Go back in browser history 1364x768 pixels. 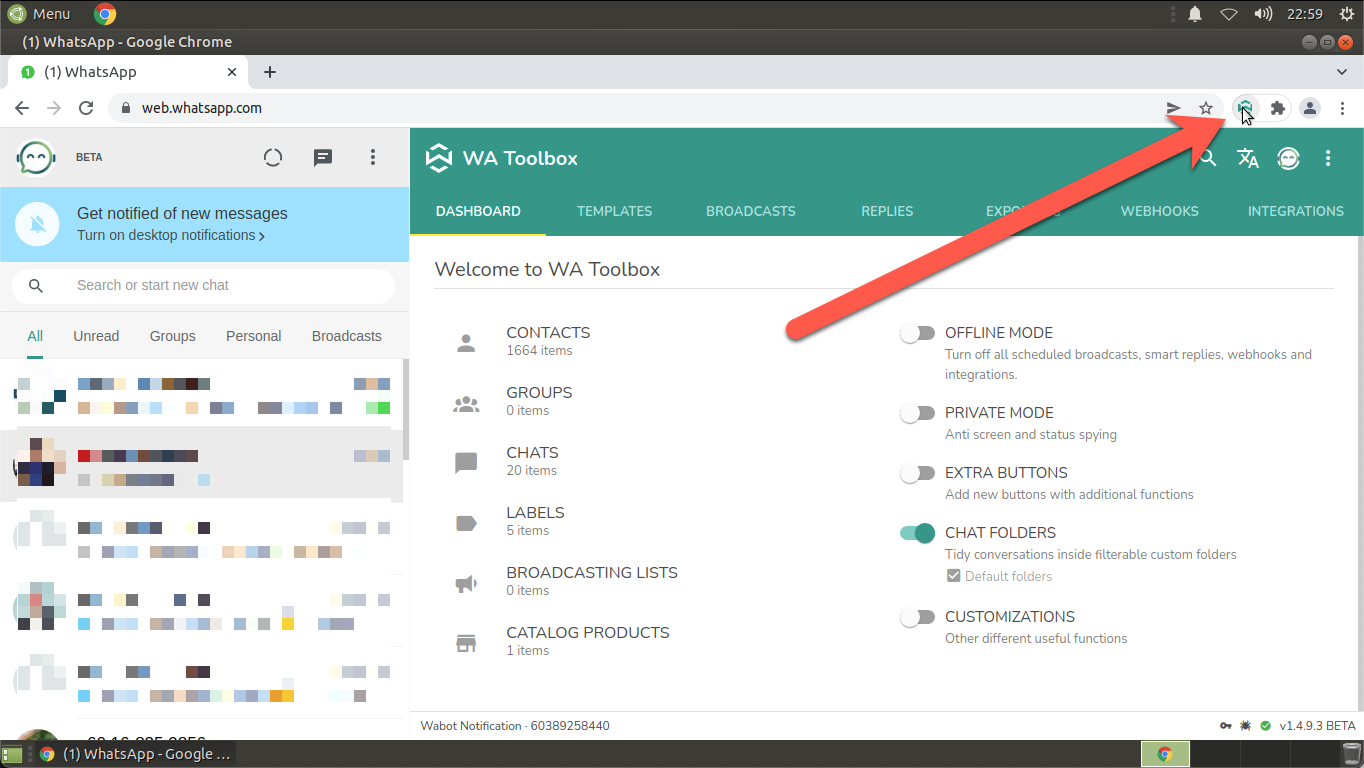coord(22,108)
